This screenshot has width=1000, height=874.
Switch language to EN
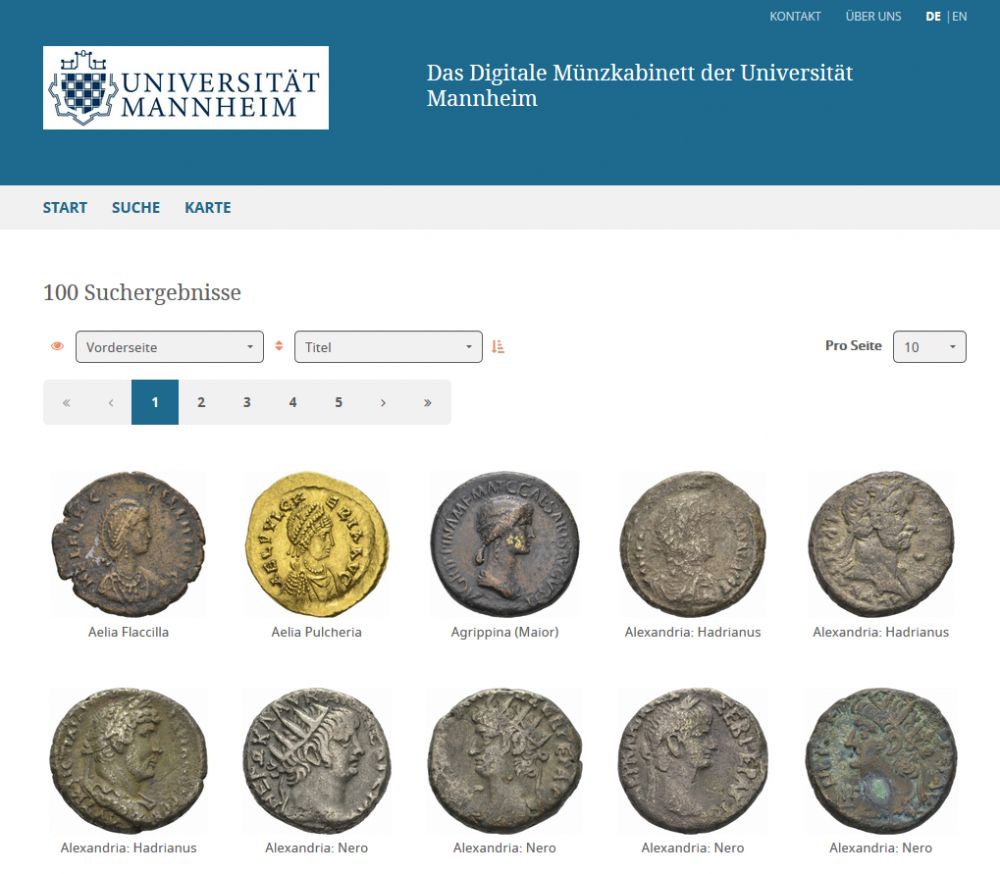(959, 16)
